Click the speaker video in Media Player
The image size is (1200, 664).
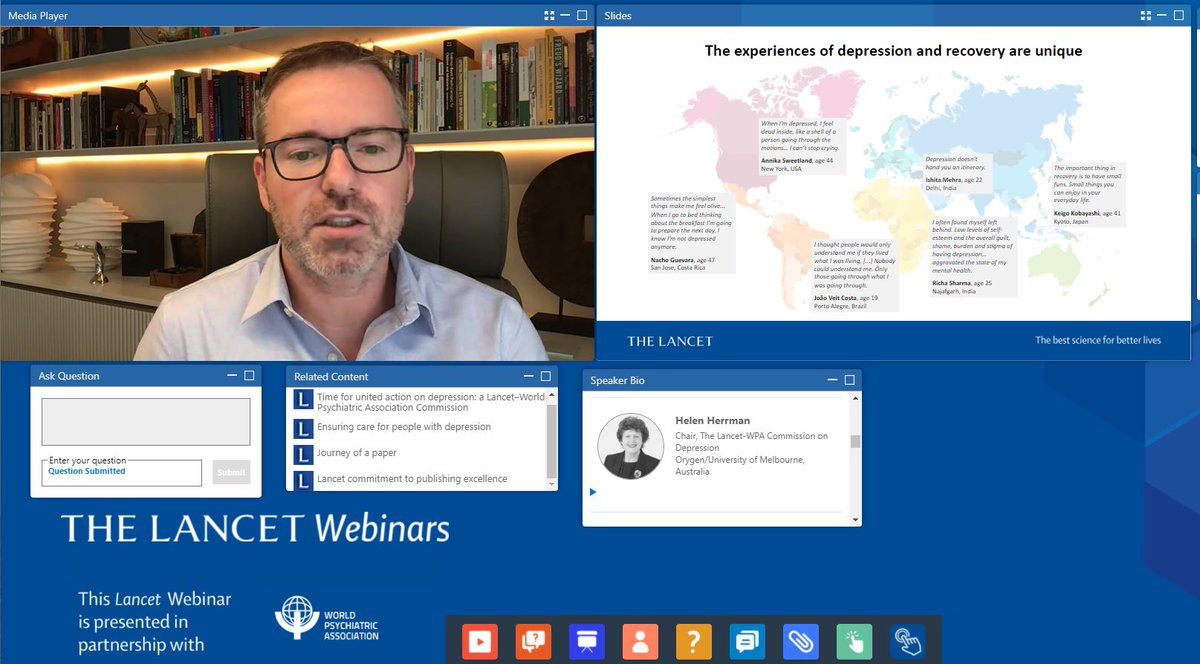coord(297,194)
